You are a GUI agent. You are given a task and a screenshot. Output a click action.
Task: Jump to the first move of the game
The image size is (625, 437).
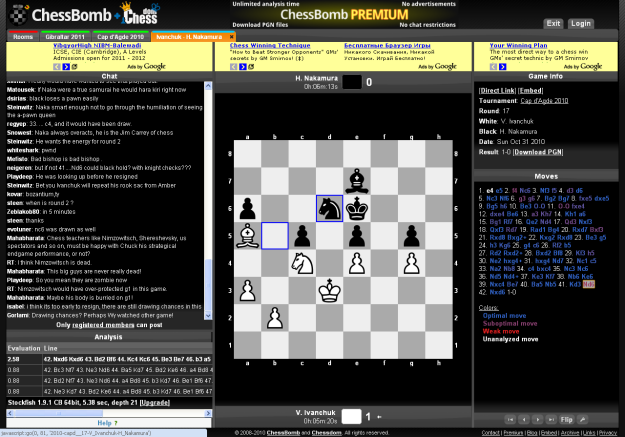[511, 419]
